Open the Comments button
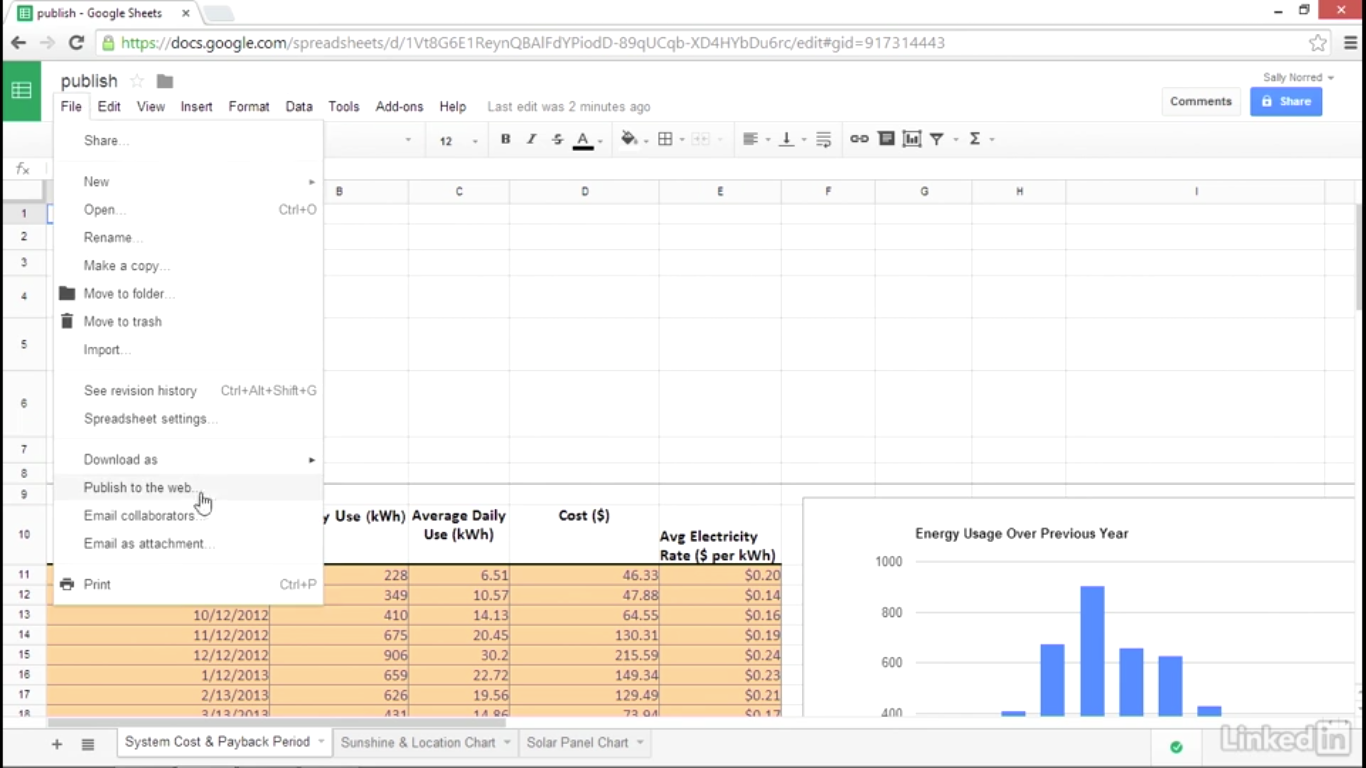This screenshot has height=768, width=1366. click(x=1201, y=101)
